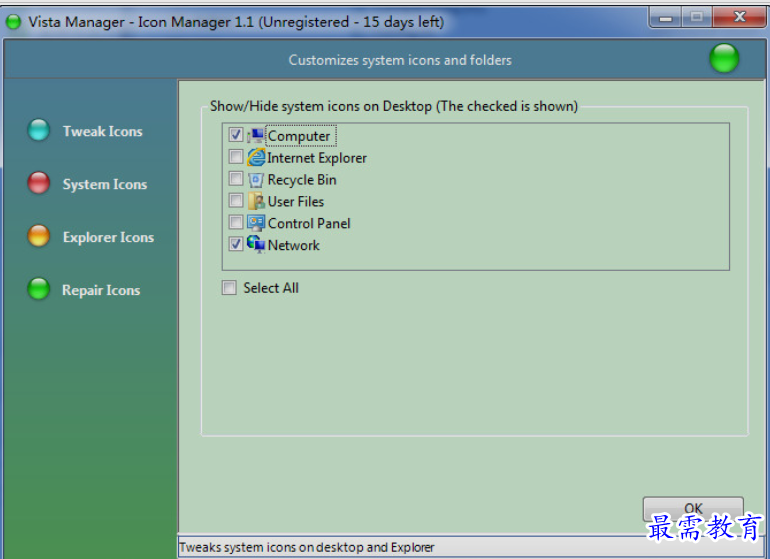Click the Network globe icon in list

256,244
